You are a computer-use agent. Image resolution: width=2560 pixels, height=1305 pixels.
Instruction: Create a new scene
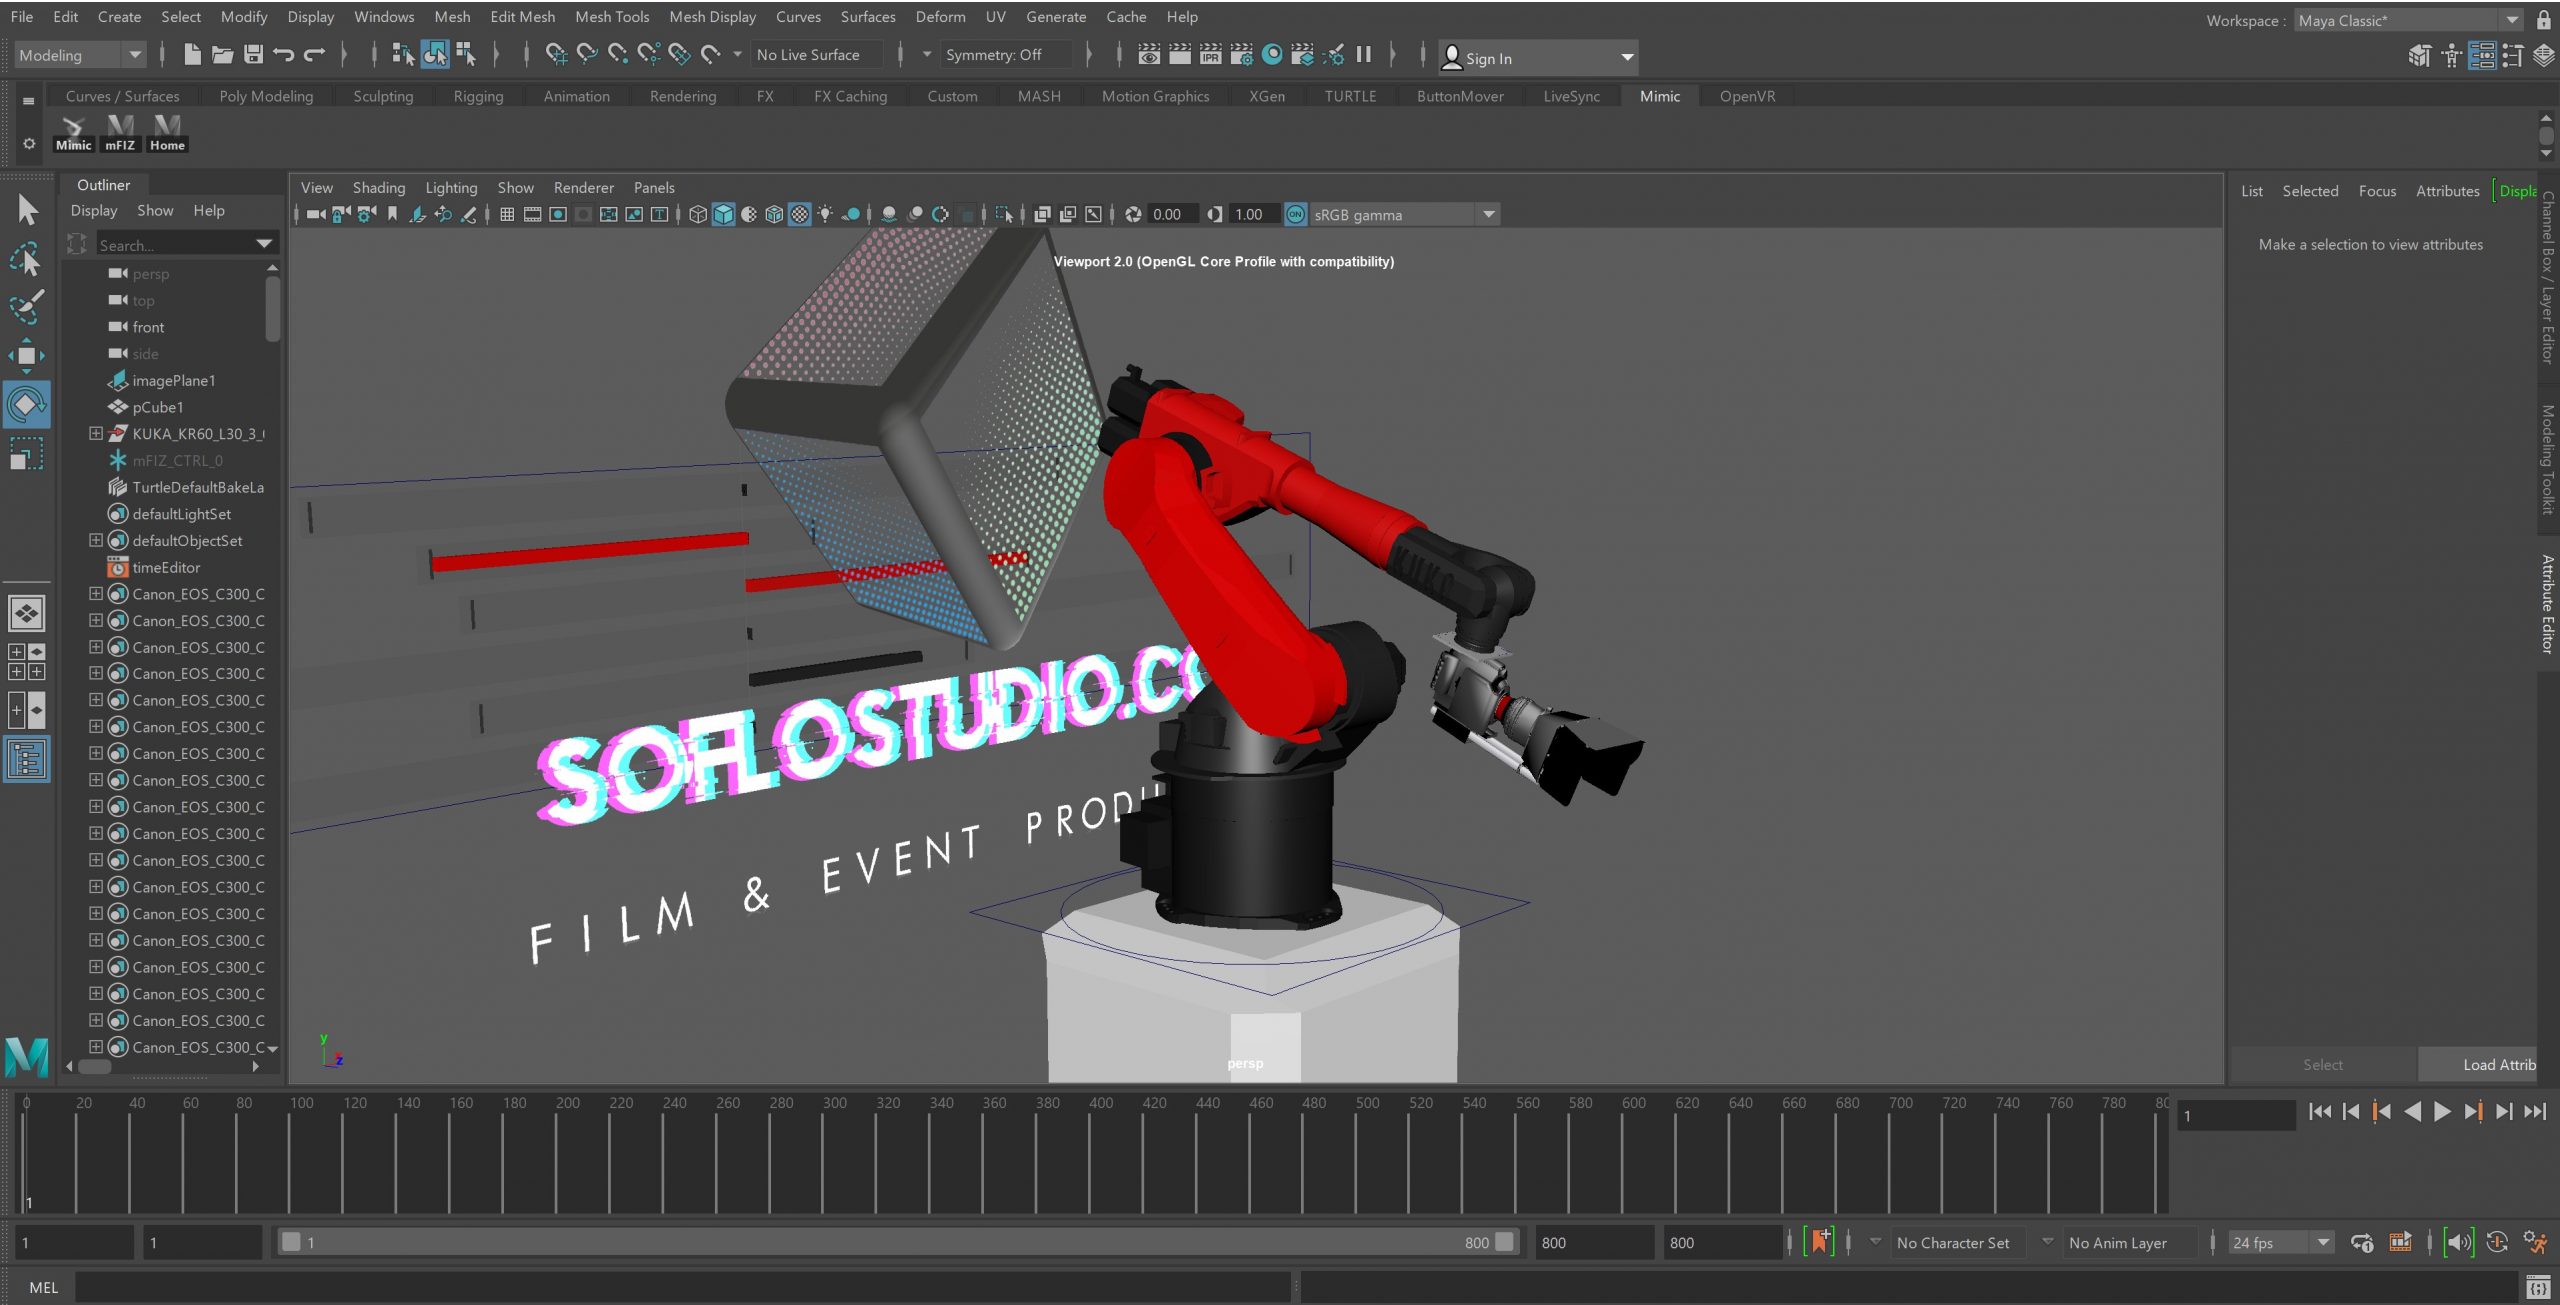coord(192,55)
